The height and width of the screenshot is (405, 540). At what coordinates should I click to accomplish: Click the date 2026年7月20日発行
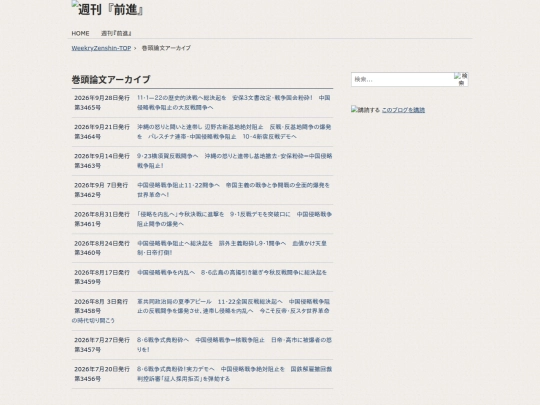(102, 369)
